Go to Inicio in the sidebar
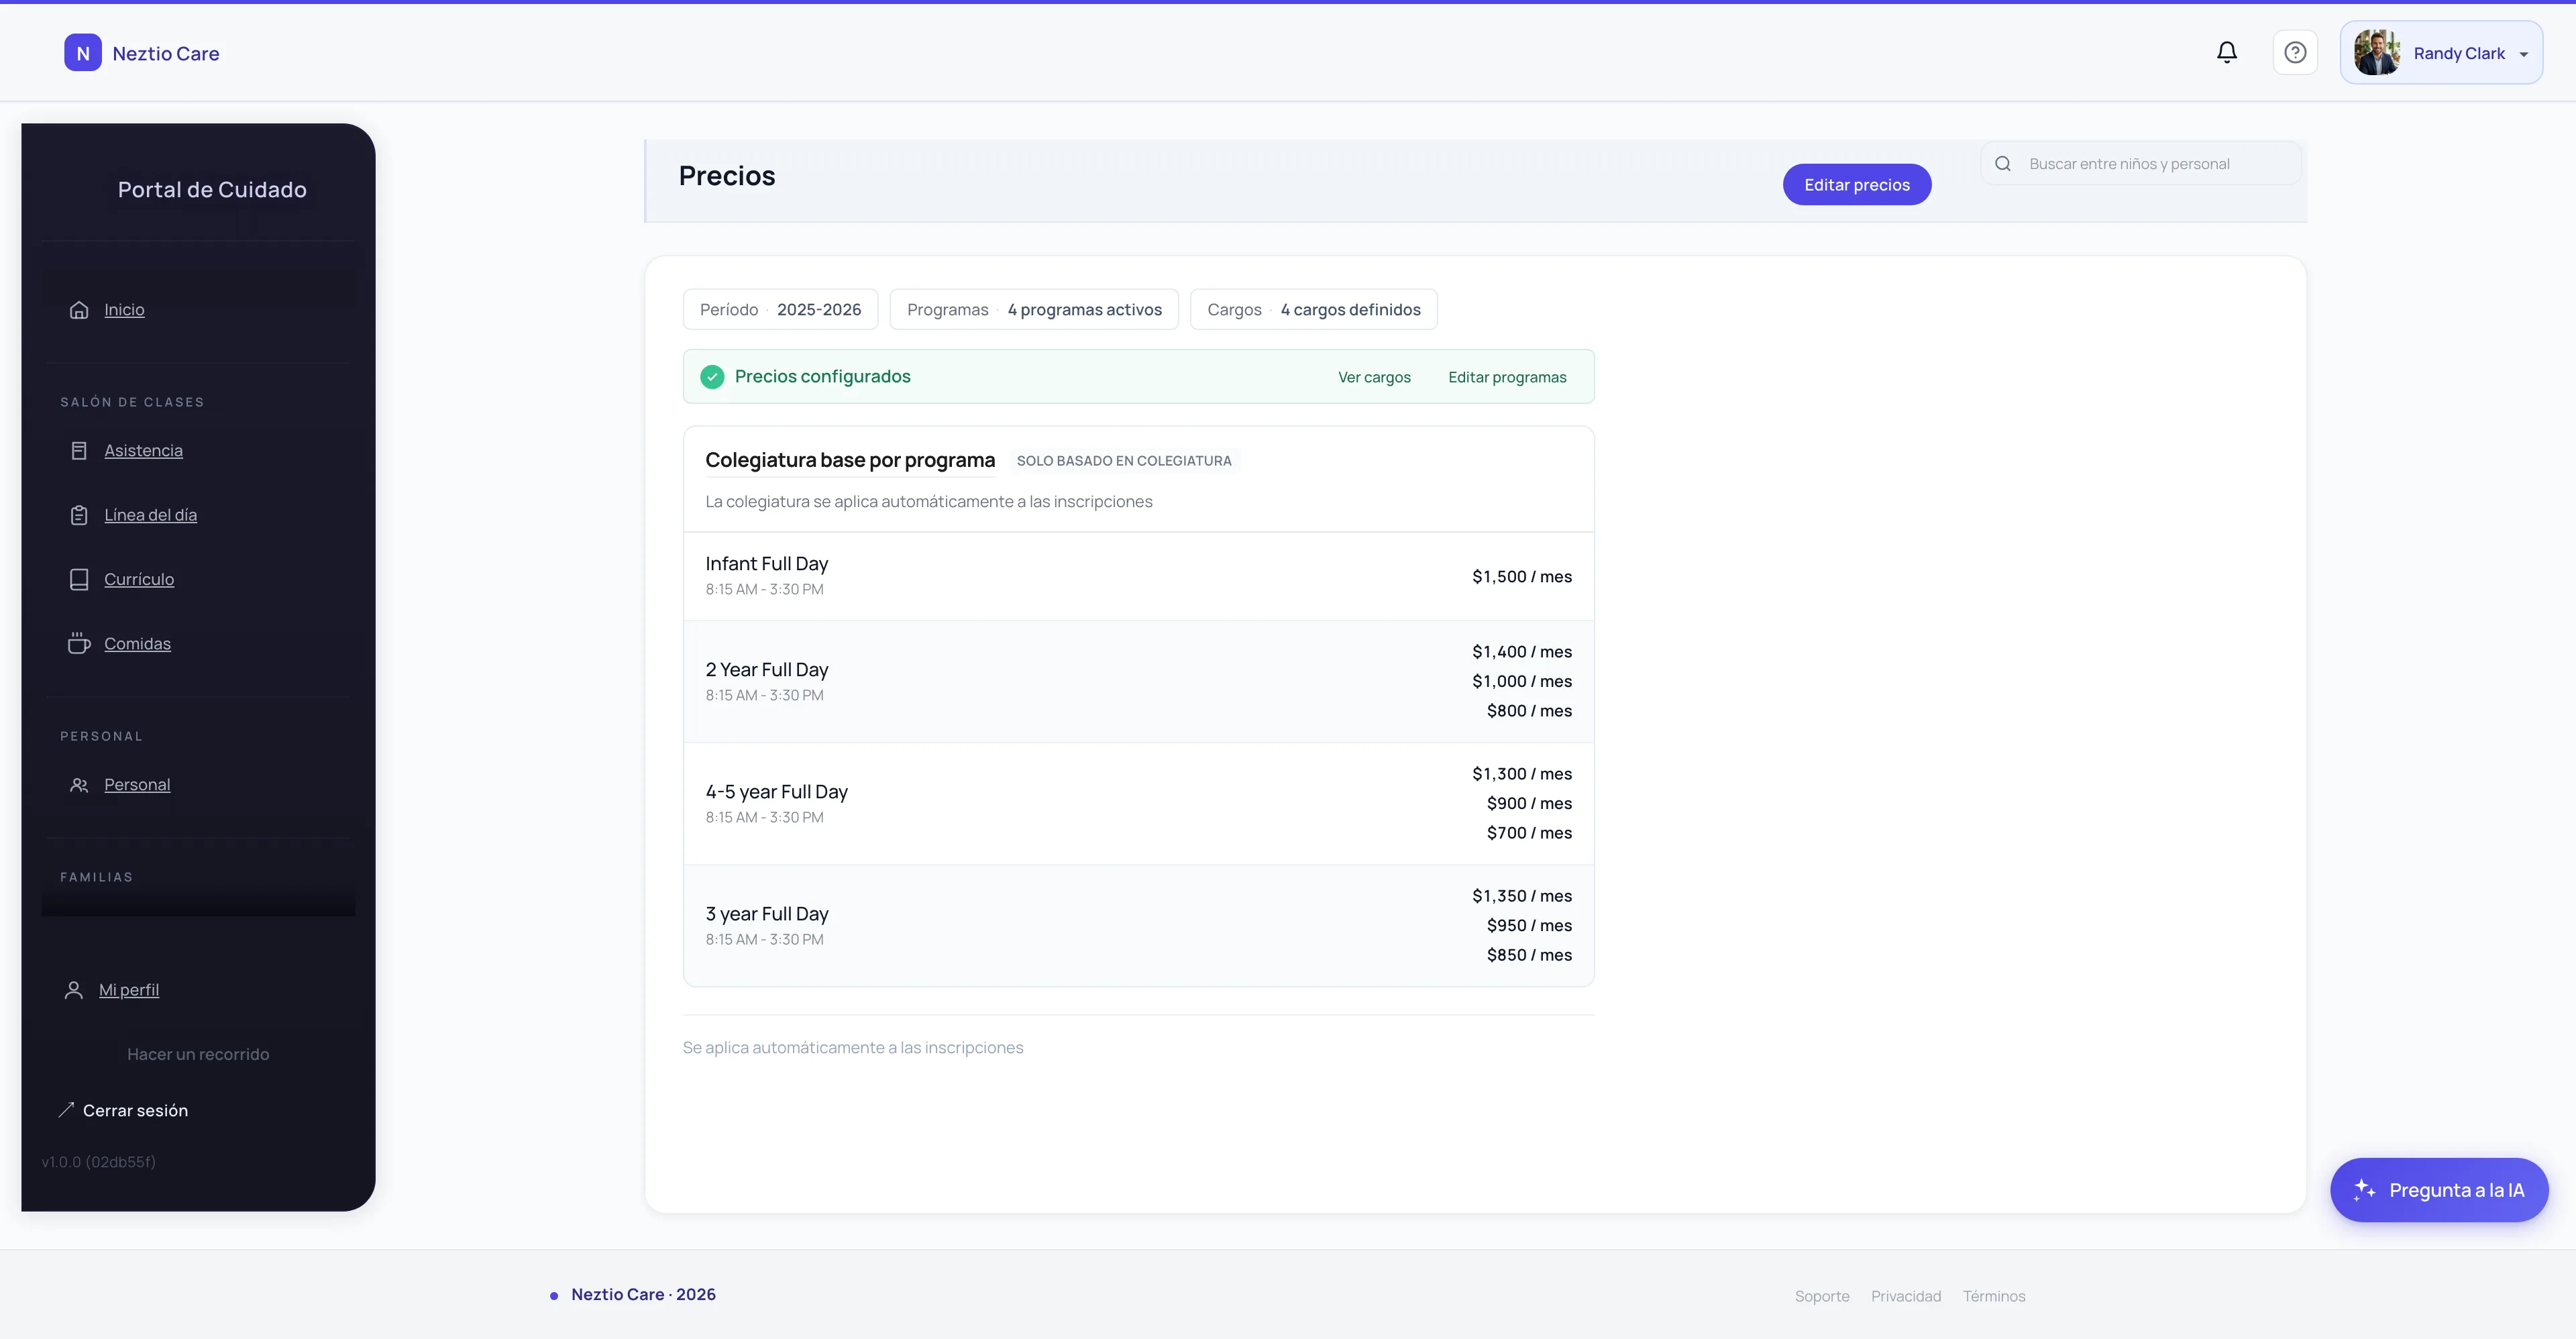 pyautogui.click(x=124, y=310)
